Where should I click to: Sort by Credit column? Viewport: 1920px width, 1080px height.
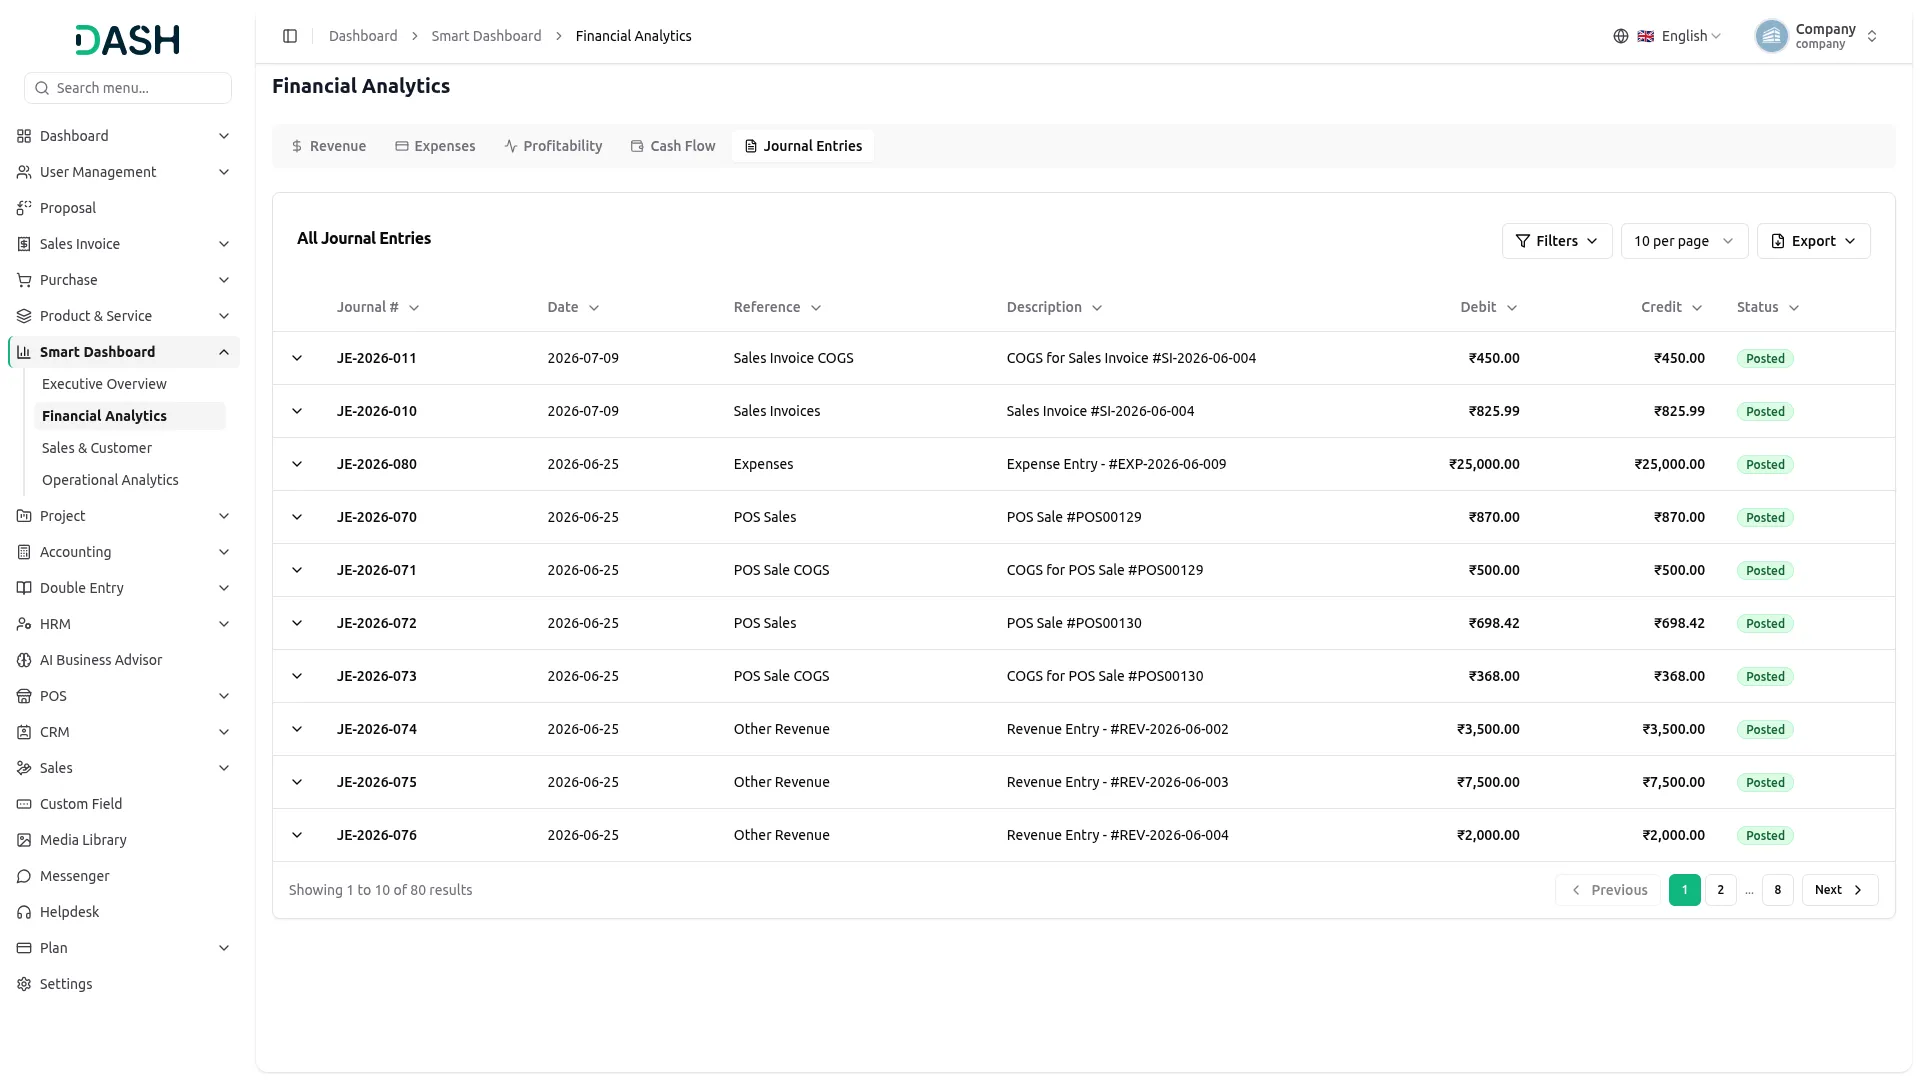pos(1672,307)
